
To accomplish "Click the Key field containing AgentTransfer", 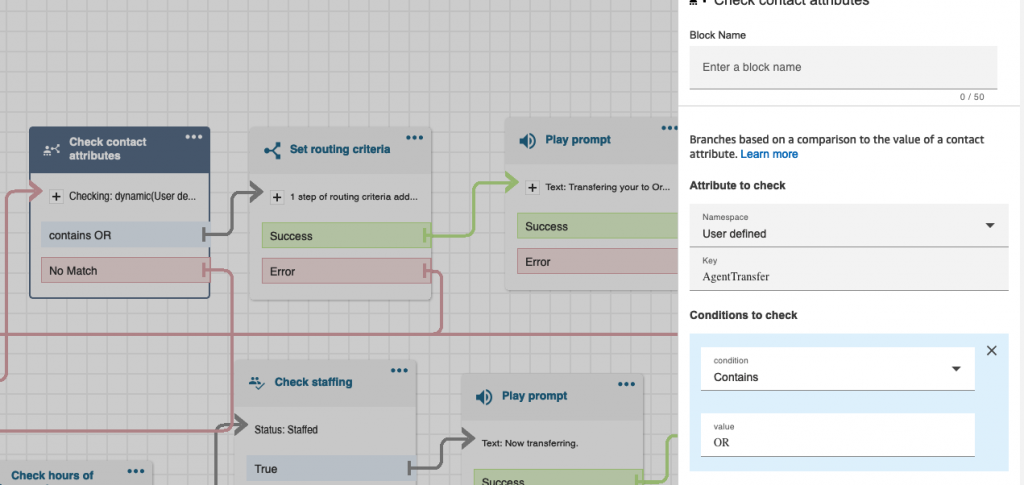I will pos(849,275).
